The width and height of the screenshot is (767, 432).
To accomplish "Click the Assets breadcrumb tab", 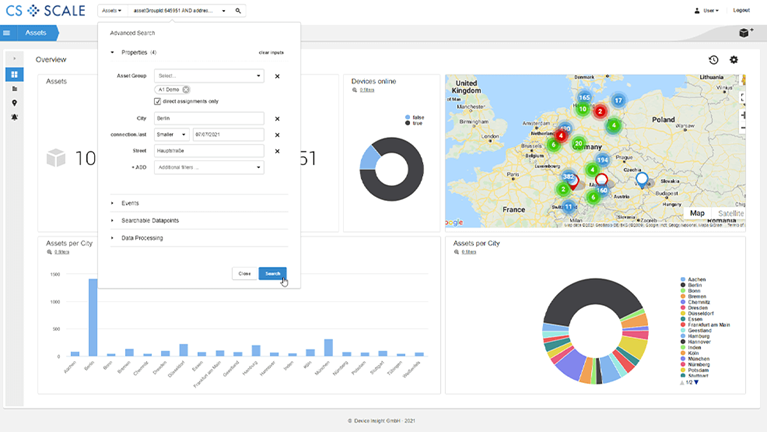I will click(x=36, y=33).
